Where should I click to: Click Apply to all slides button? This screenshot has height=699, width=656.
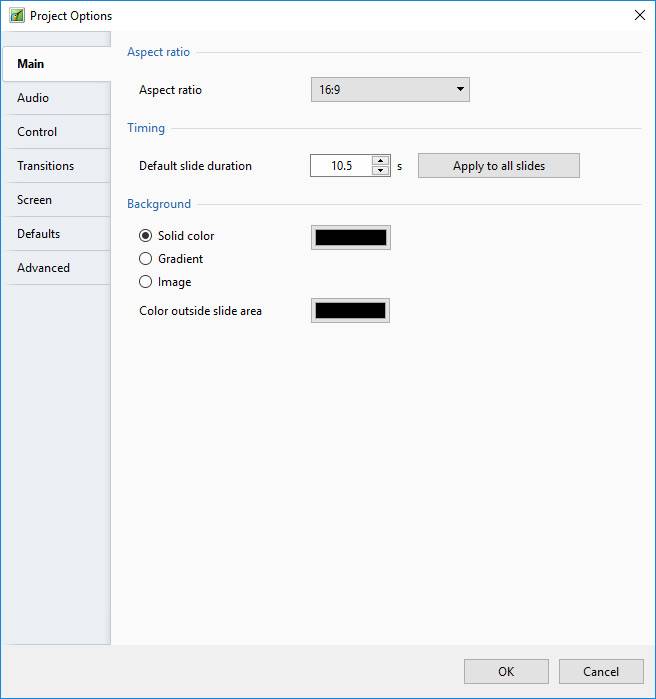(498, 166)
